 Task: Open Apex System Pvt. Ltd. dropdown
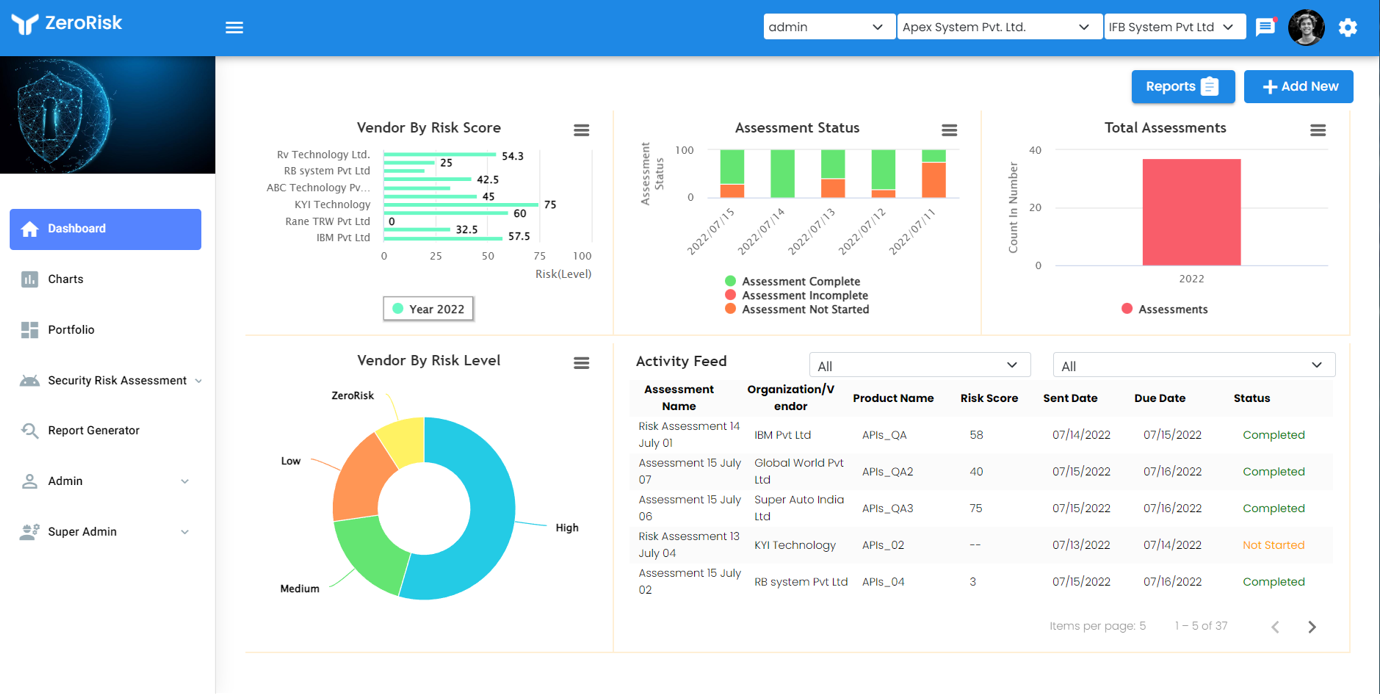click(x=999, y=27)
